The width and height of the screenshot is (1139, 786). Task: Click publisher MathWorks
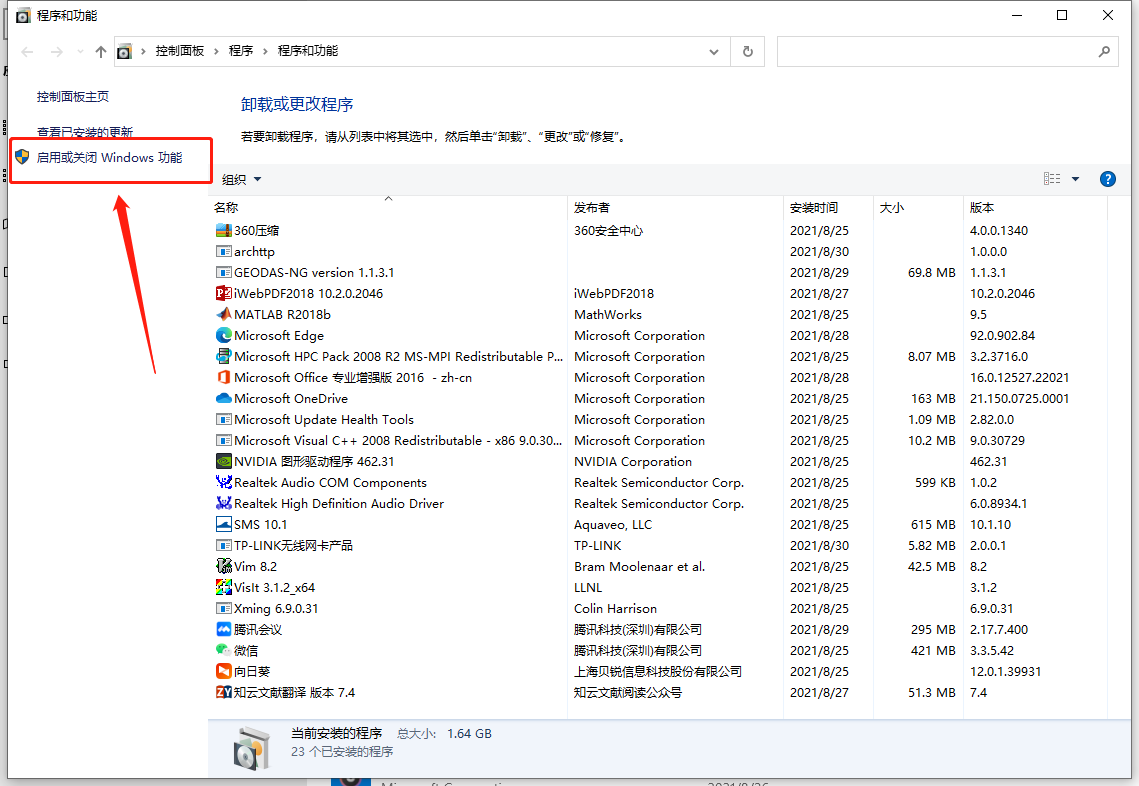coord(608,315)
